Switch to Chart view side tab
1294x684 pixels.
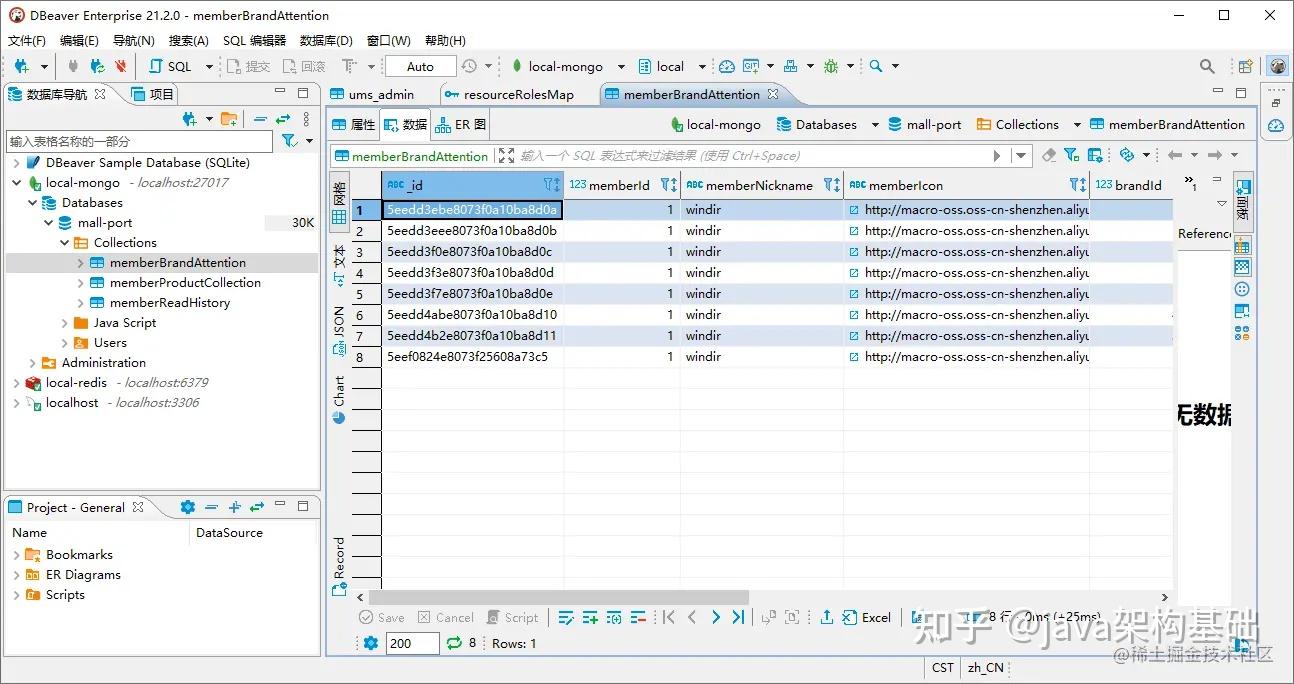[x=339, y=400]
